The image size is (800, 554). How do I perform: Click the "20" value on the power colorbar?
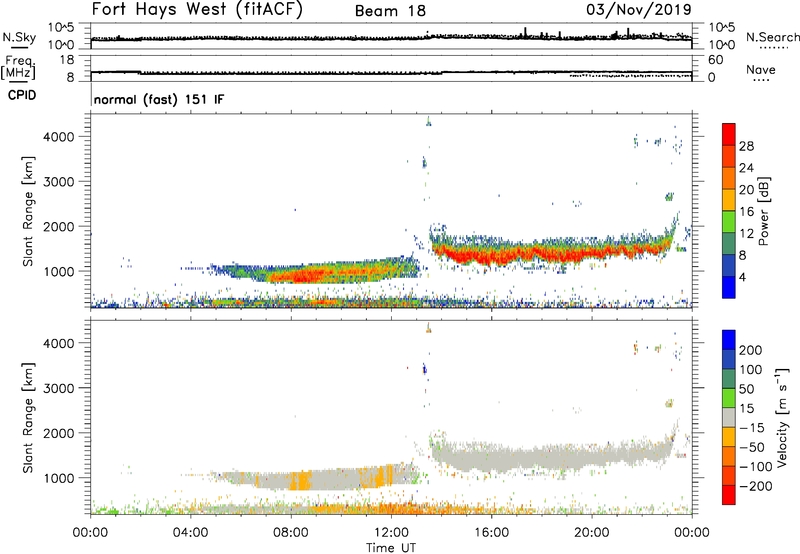(746, 190)
